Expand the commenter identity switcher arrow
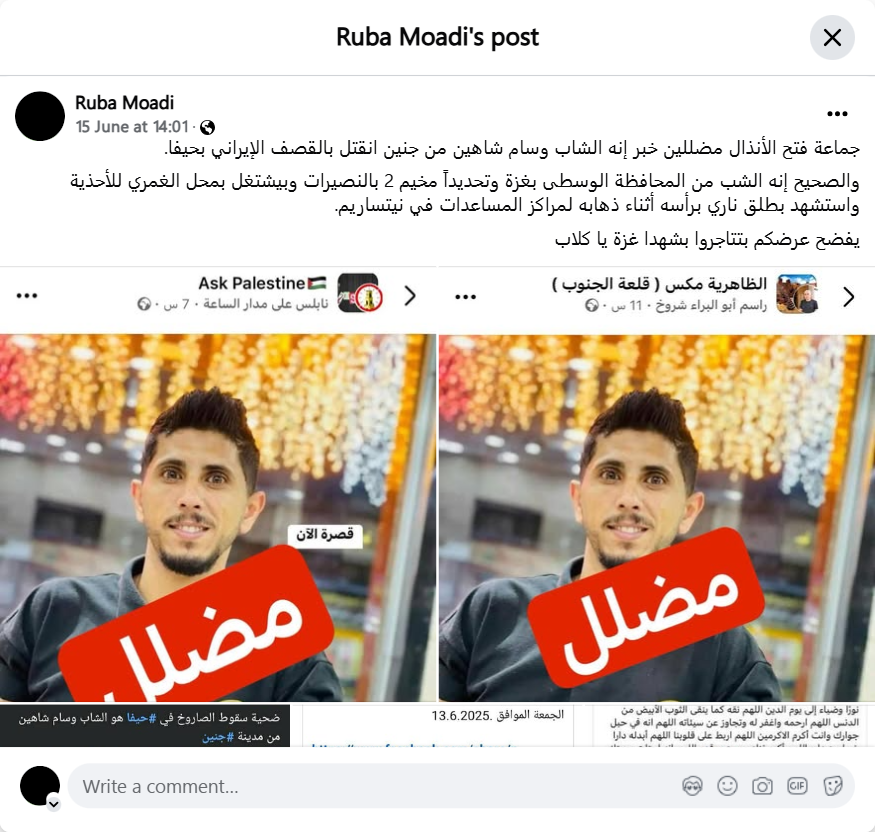This screenshot has width=875, height=832. click(54, 804)
